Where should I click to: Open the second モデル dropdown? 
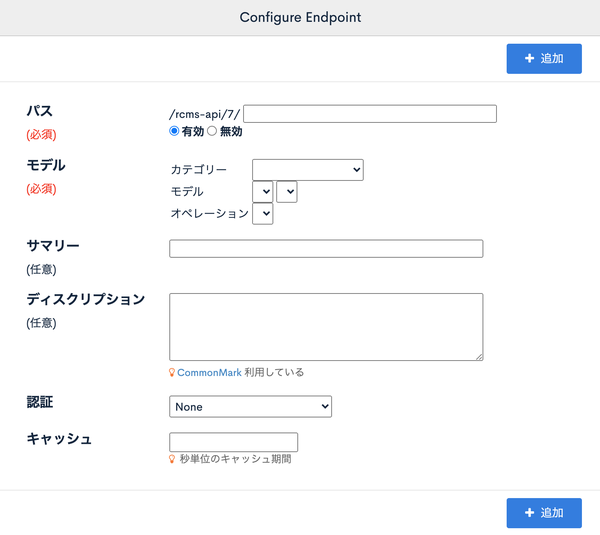coord(287,191)
